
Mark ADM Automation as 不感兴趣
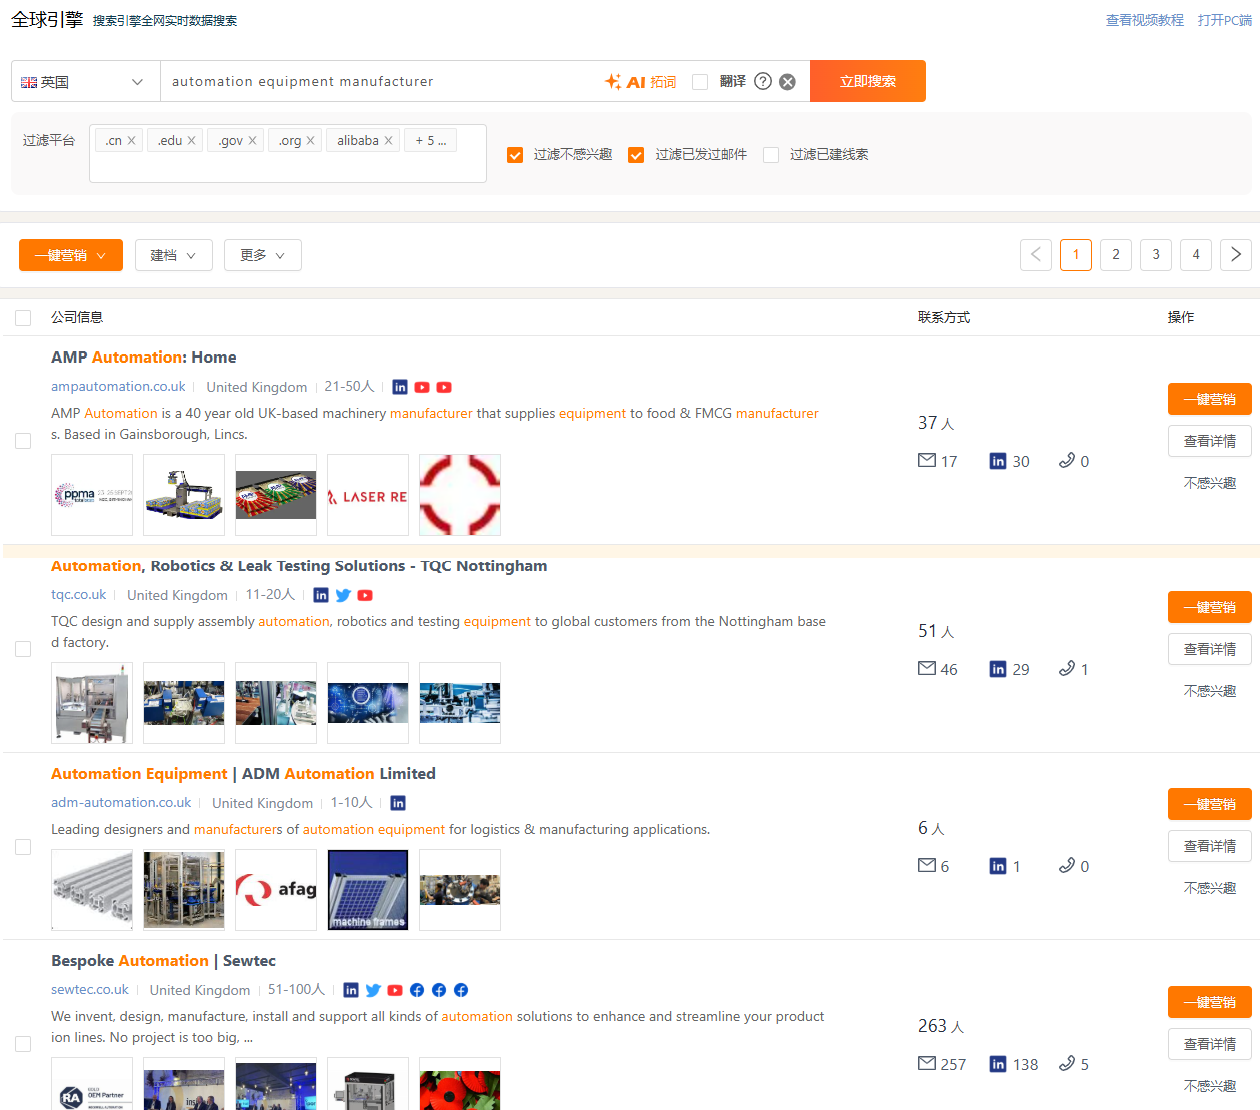(1210, 888)
